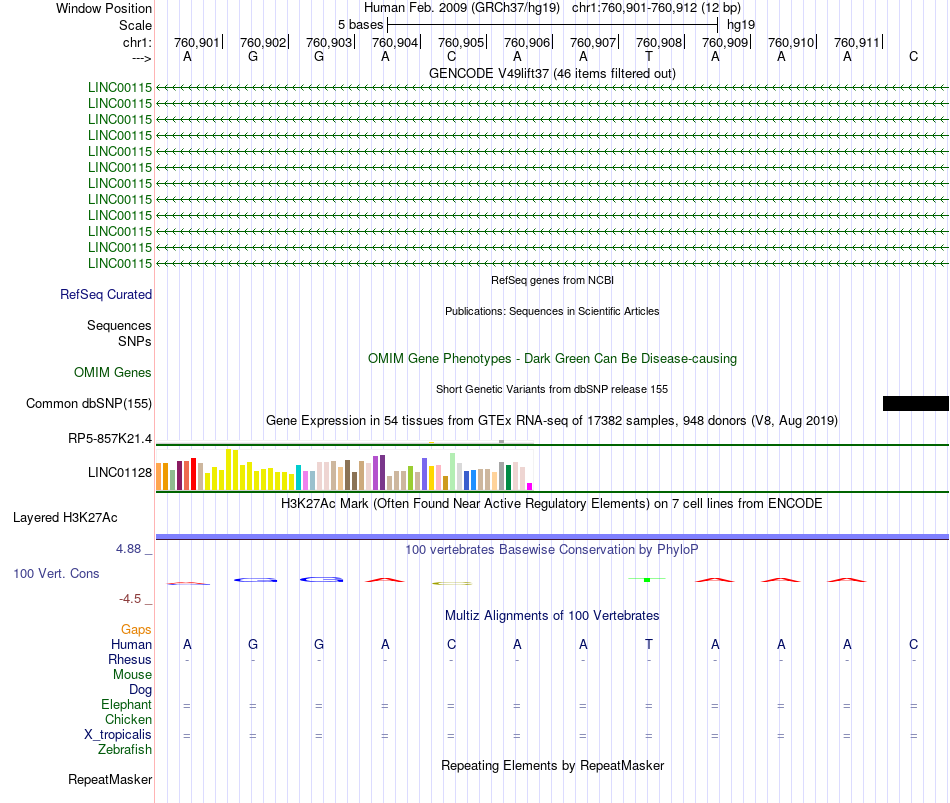Click '100 vertebrates Basewise Conservation by PhyloP' title

click(x=552, y=550)
